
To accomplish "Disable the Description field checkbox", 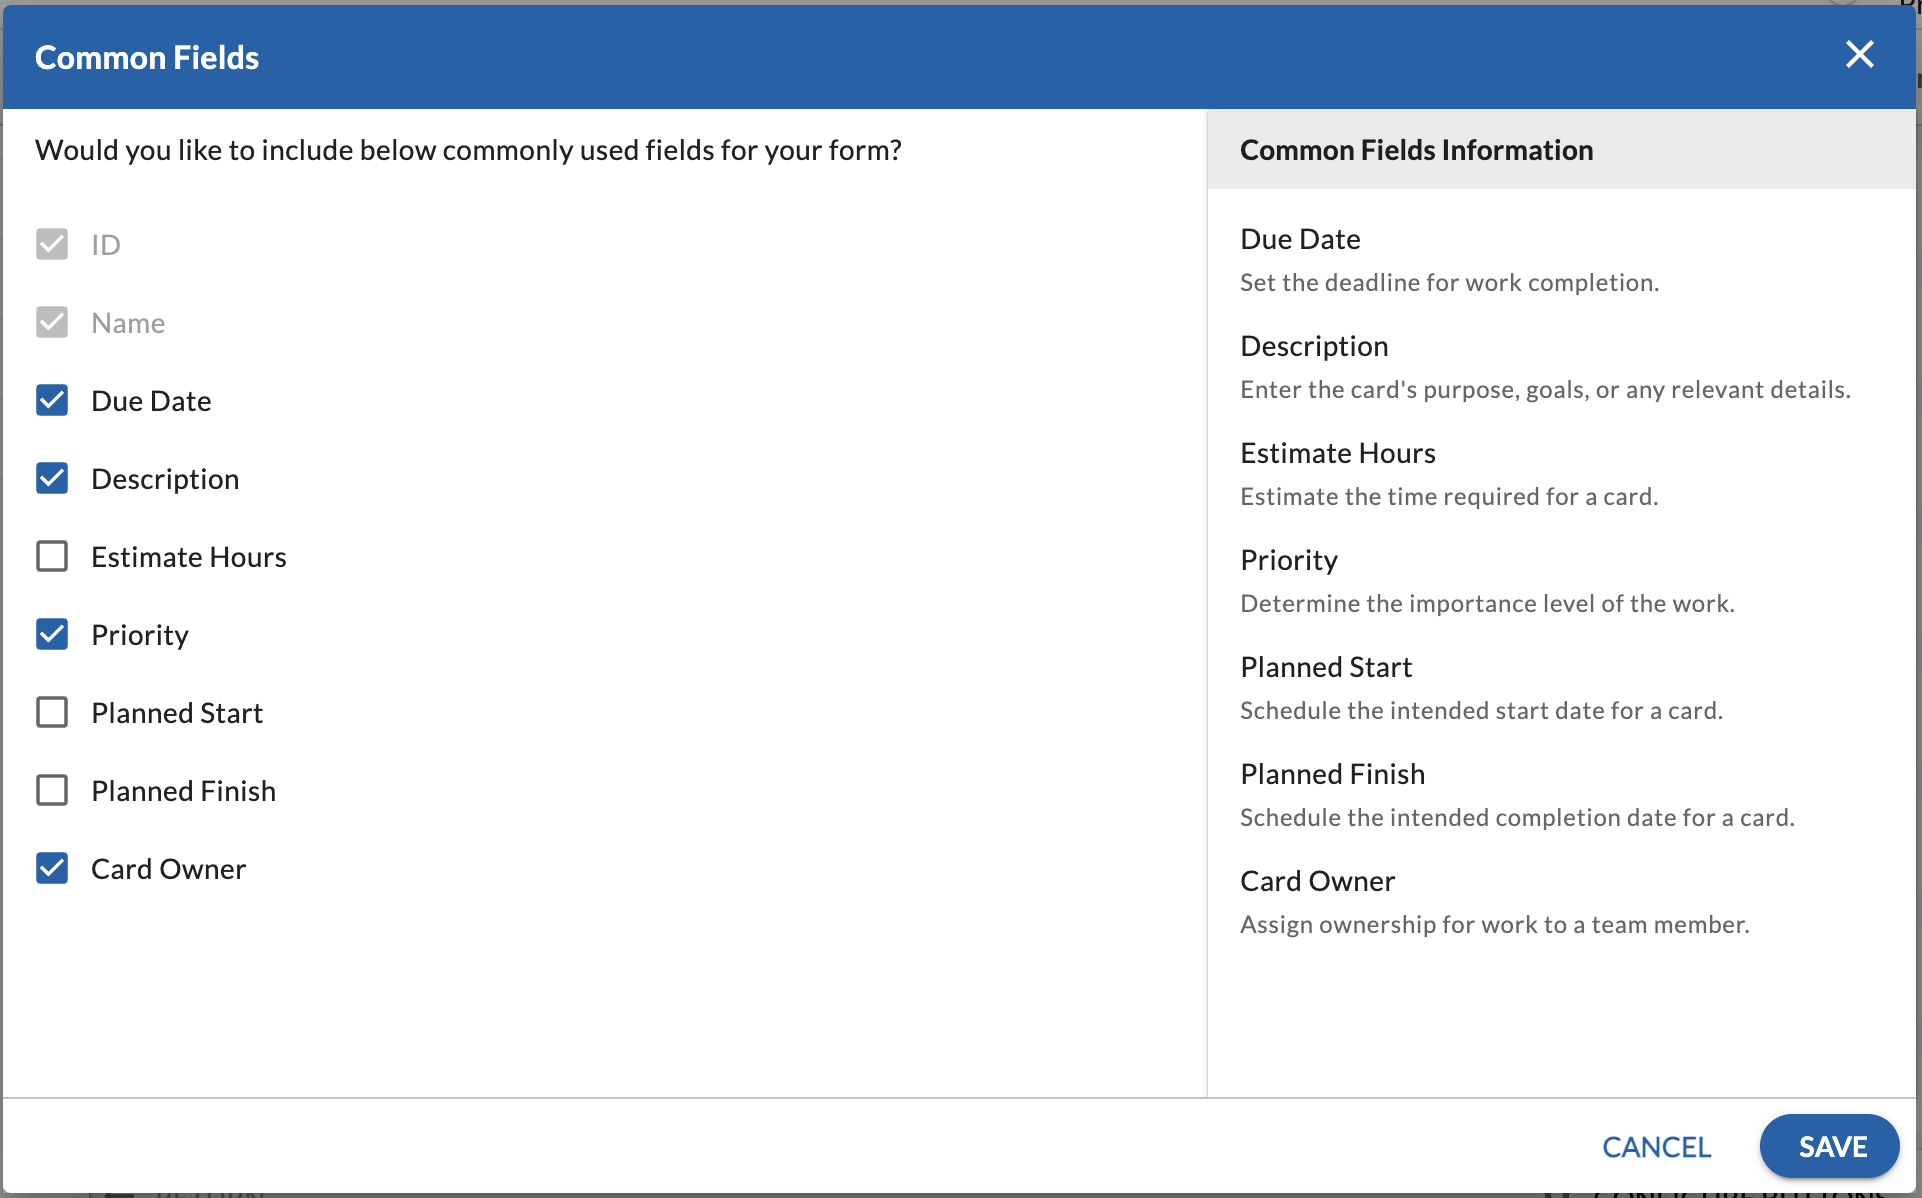I will coord(52,478).
